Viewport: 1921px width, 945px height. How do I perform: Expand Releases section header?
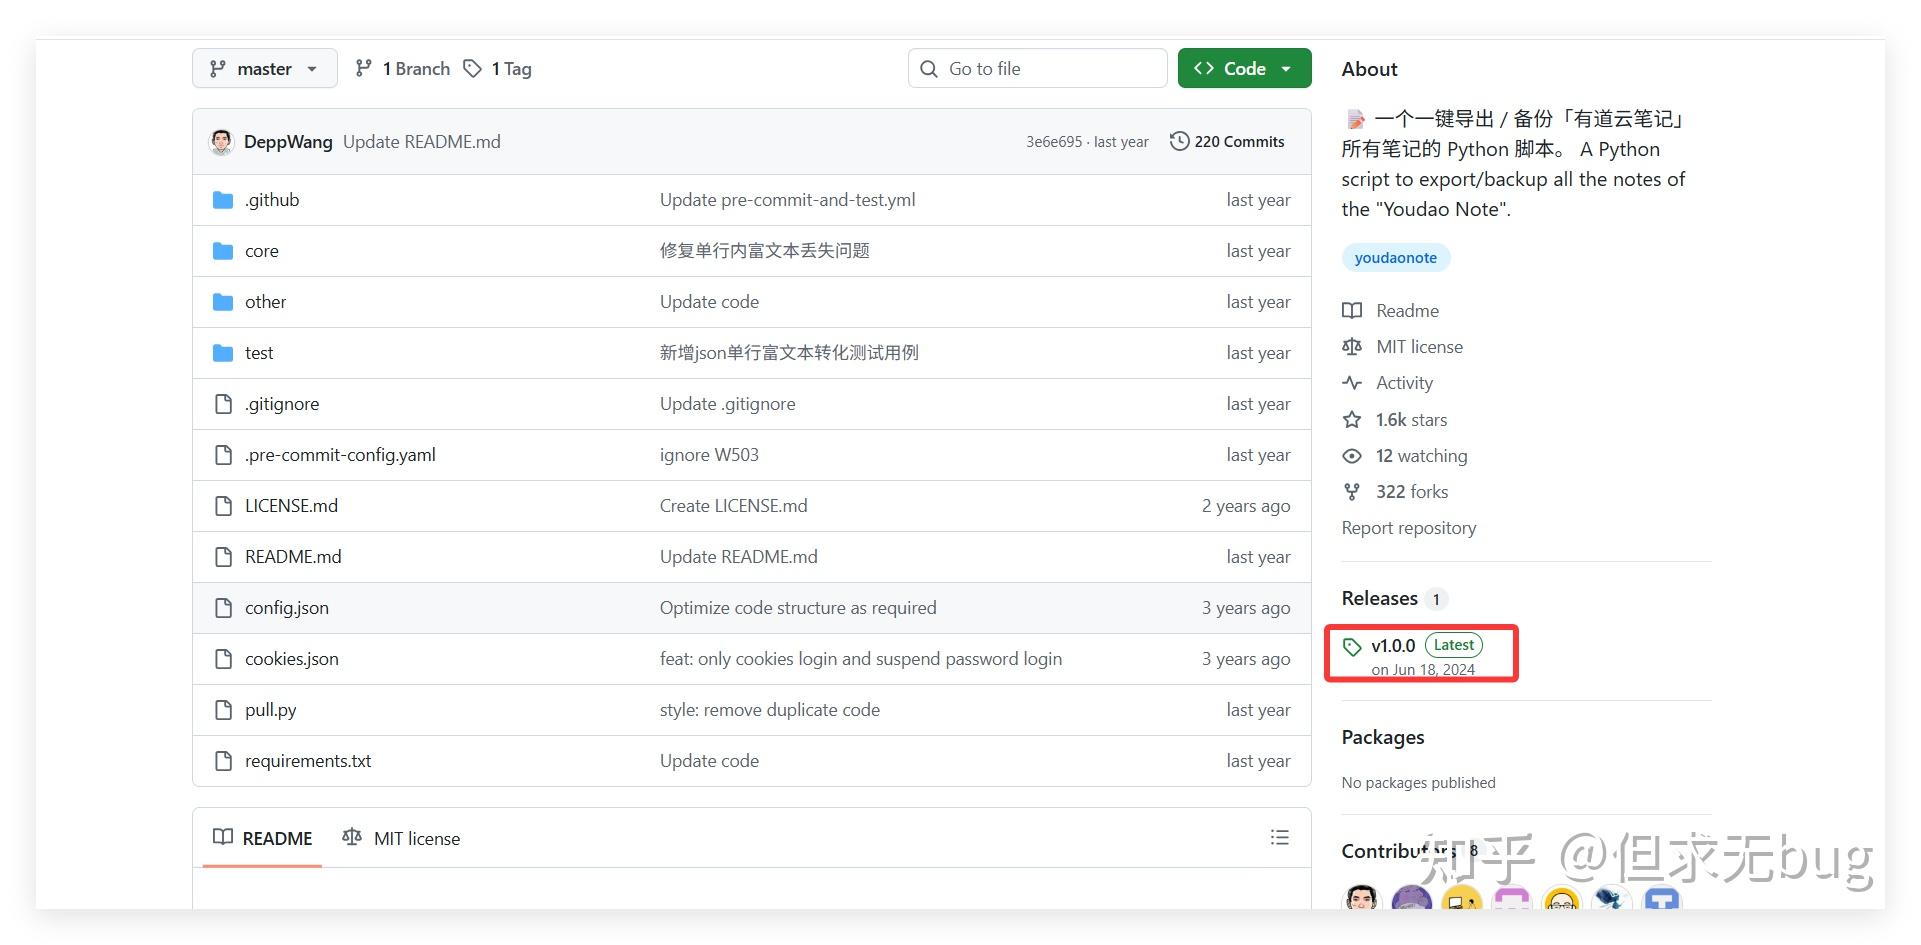pos(1378,598)
